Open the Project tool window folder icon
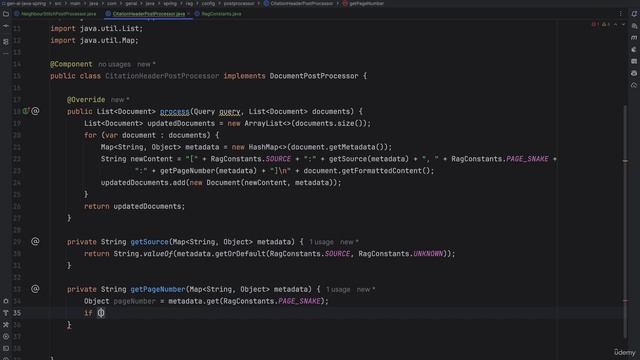 click(6, 14)
